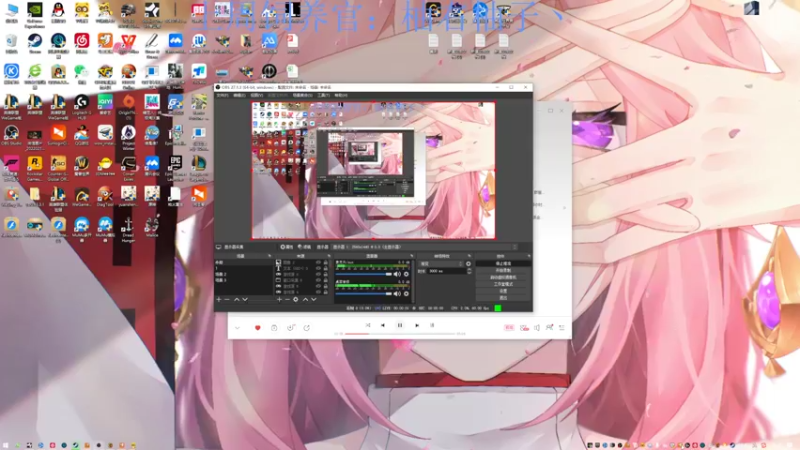Open OBS Studio desktop shortcut
Screen dimensions: 800x450
pos(11,135)
